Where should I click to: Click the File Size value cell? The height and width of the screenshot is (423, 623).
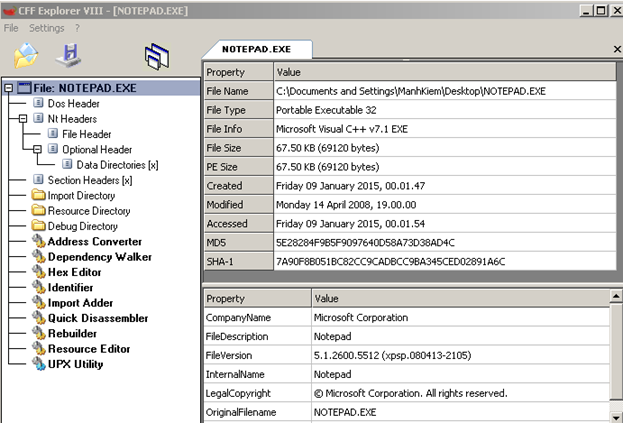click(x=445, y=148)
